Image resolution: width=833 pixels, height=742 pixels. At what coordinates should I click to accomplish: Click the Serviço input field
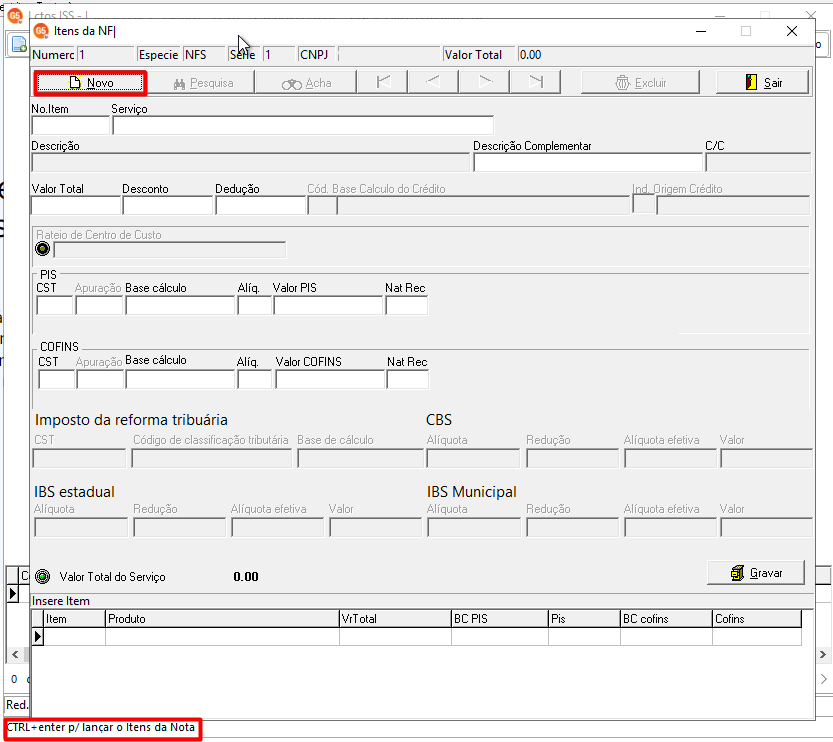(x=303, y=125)
